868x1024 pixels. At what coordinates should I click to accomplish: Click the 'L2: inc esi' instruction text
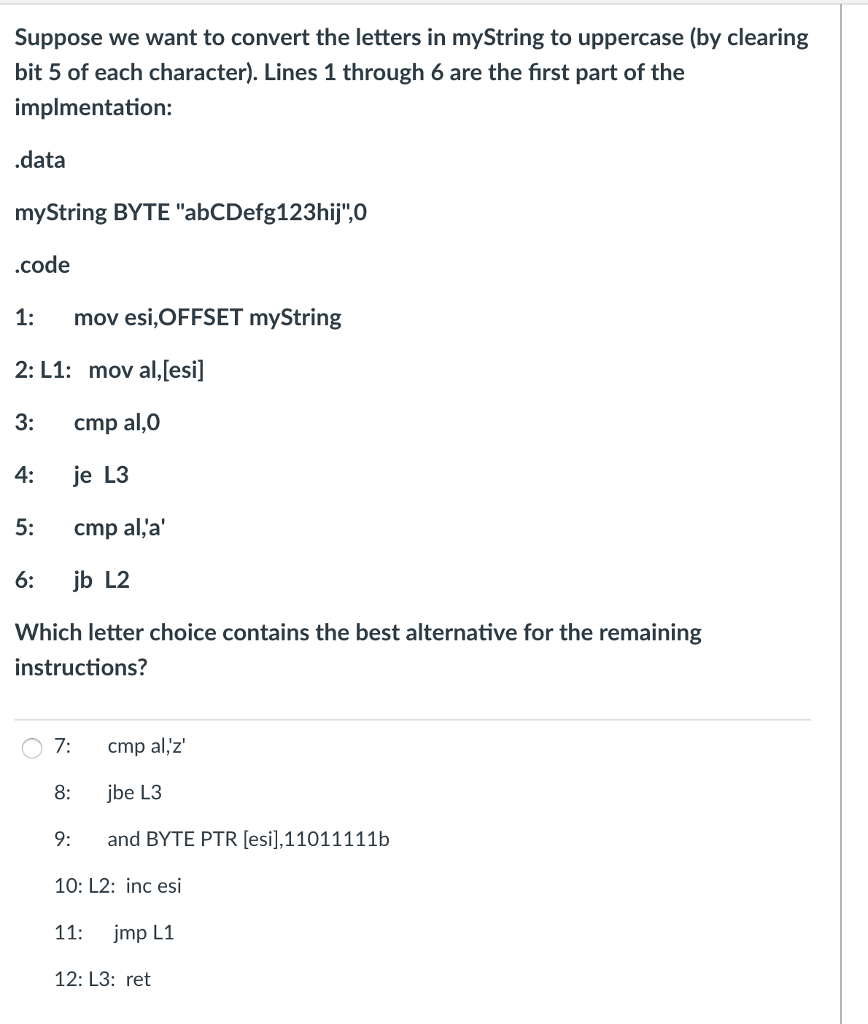115,886
